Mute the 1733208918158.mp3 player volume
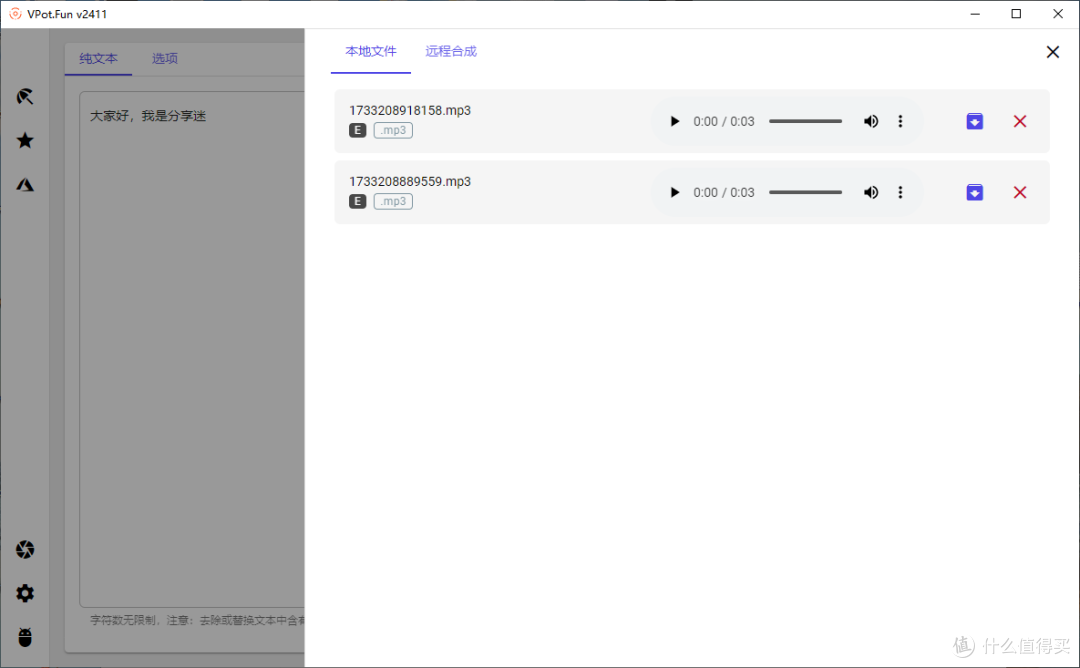Viewport: 1080px width, 668px height. tap(871, 121)
